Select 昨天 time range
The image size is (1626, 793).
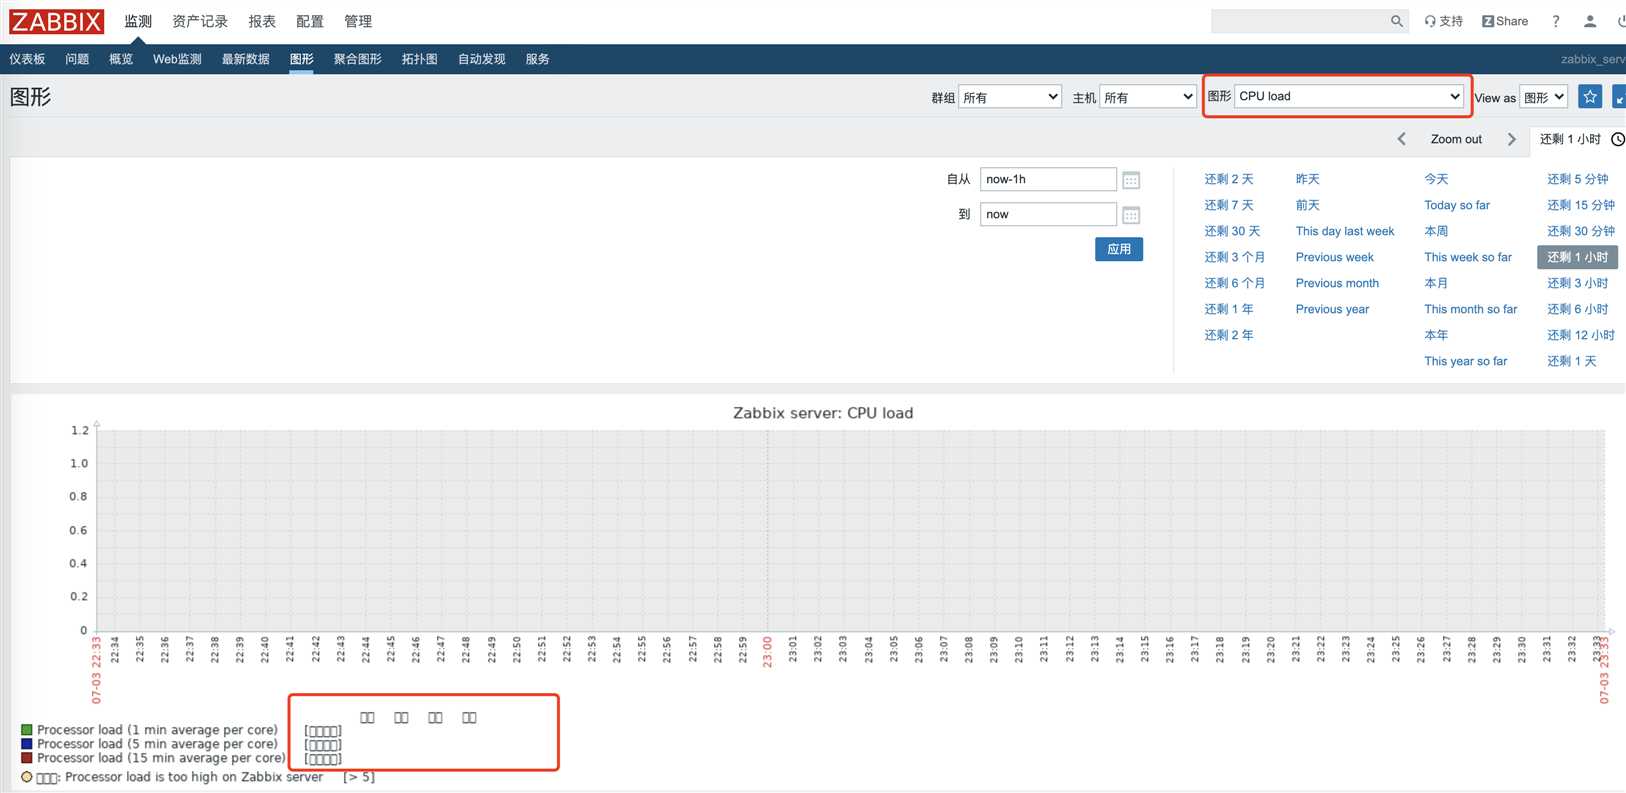[x=1308, y=179]
